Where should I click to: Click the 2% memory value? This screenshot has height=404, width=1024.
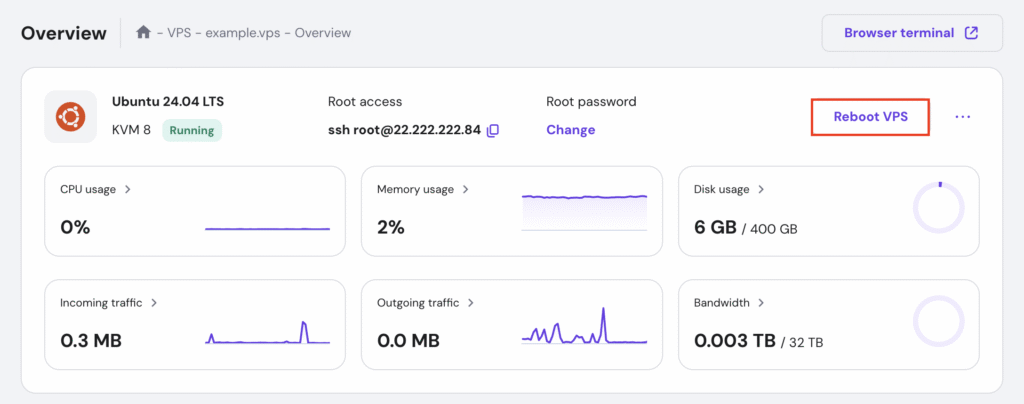pos(391,228)
